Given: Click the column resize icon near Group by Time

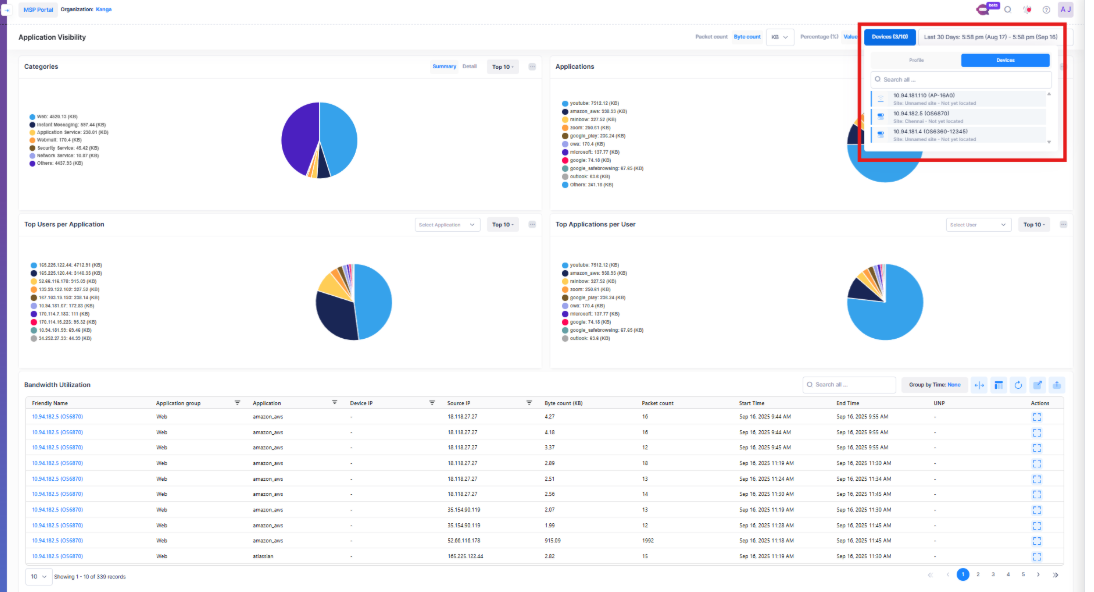Looking at the screenshot, I should 979,385.
